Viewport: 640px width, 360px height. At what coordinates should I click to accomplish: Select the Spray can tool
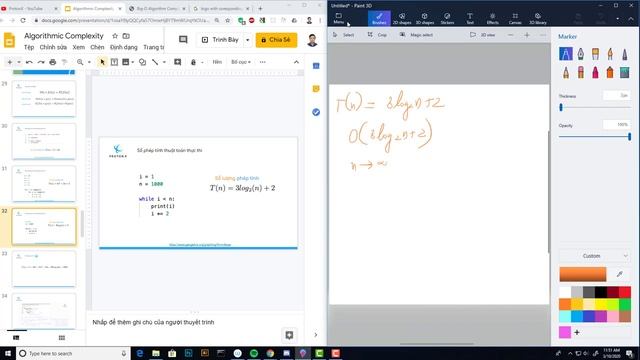(610, 73)
